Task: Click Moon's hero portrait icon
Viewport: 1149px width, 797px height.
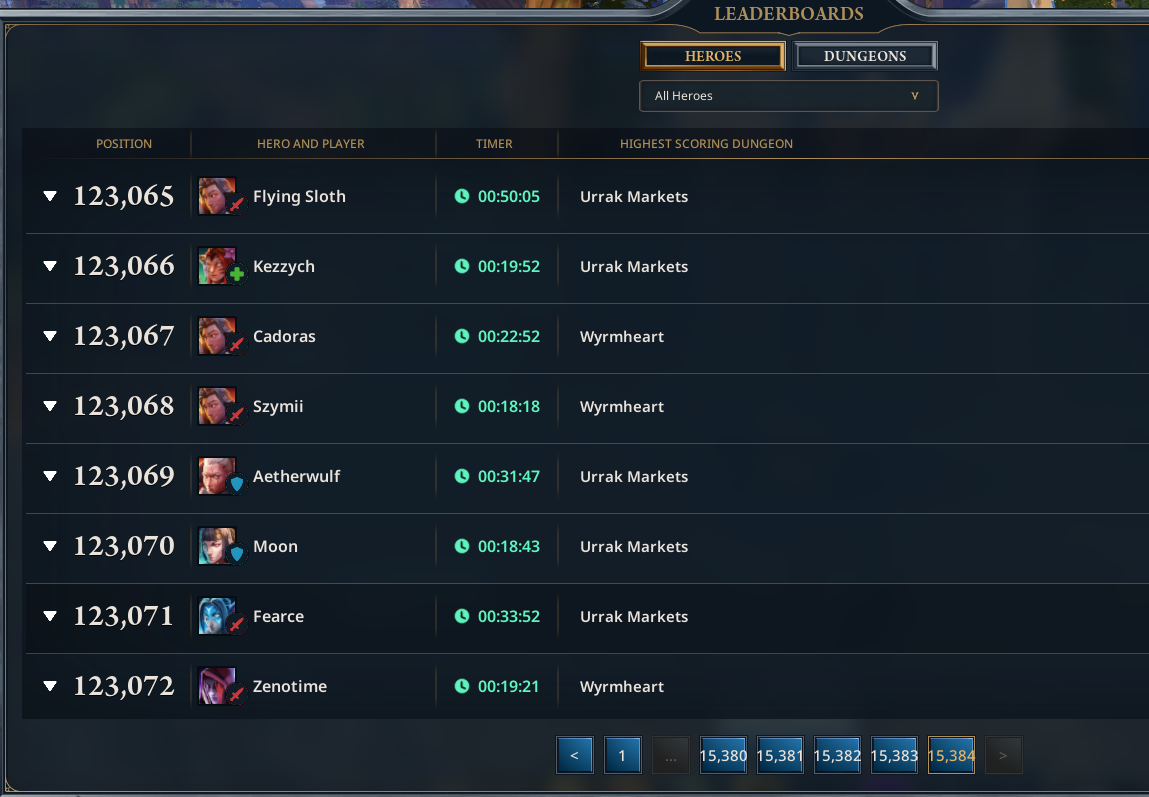Action: point(218,546)
